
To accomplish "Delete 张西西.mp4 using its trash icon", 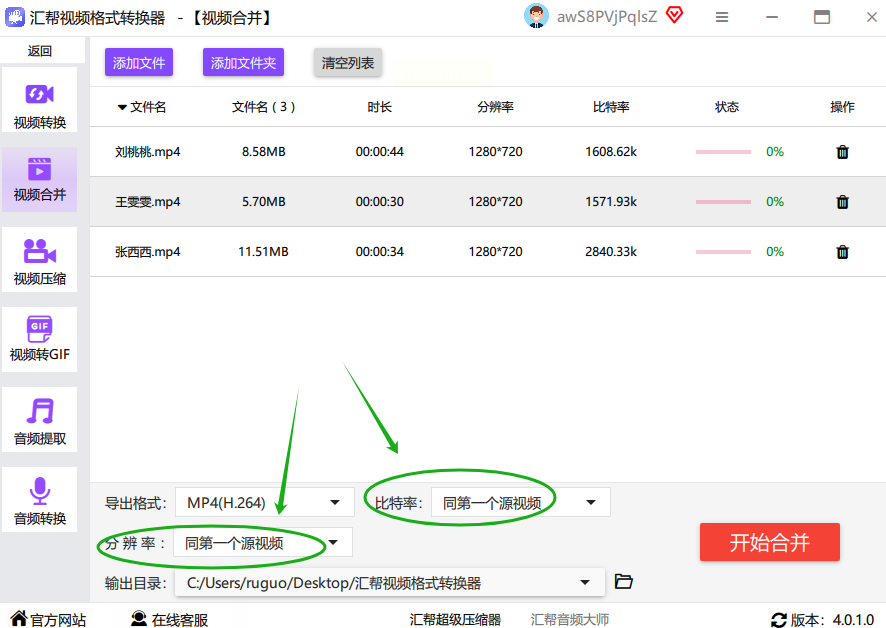I will (842, 252).
